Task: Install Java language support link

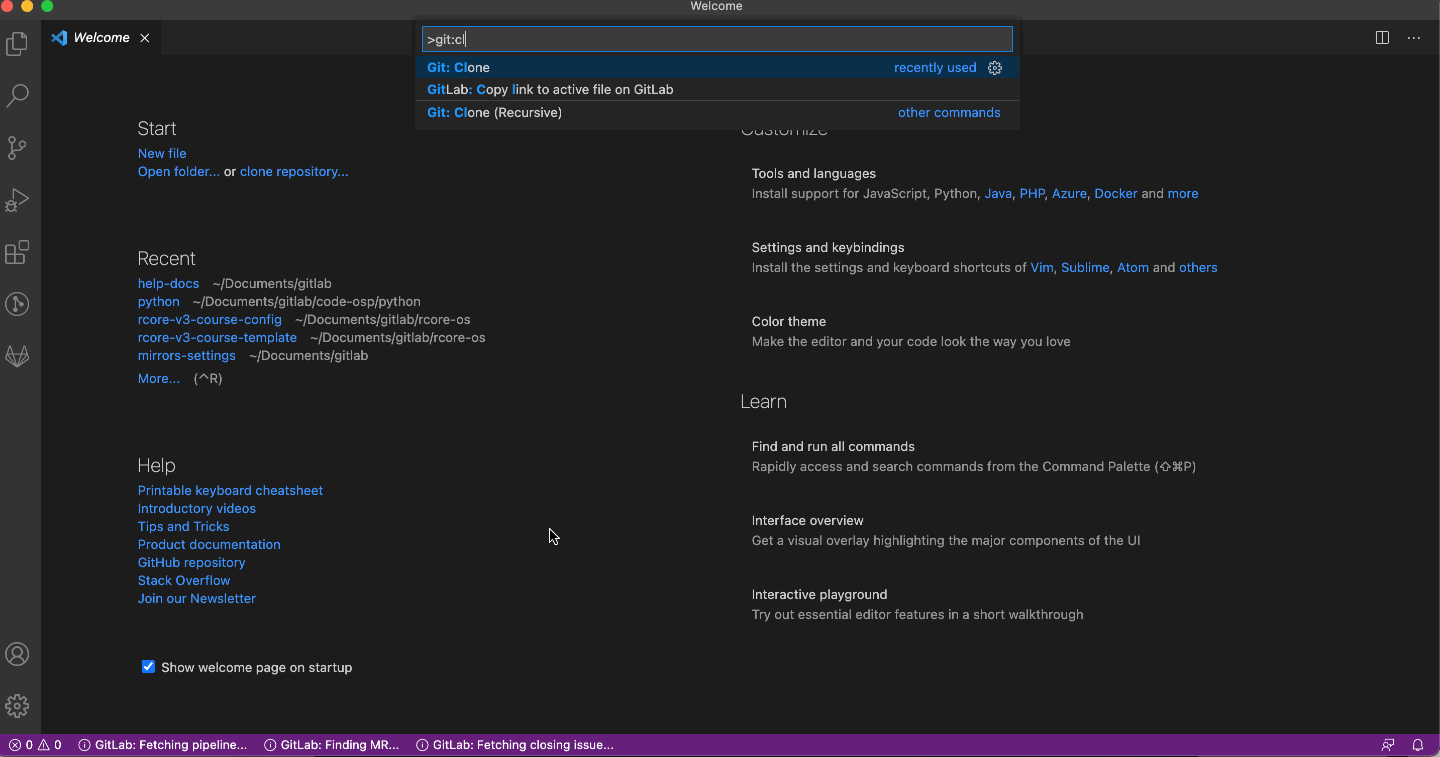Action: pyautogui.click(x=998, y=194)
